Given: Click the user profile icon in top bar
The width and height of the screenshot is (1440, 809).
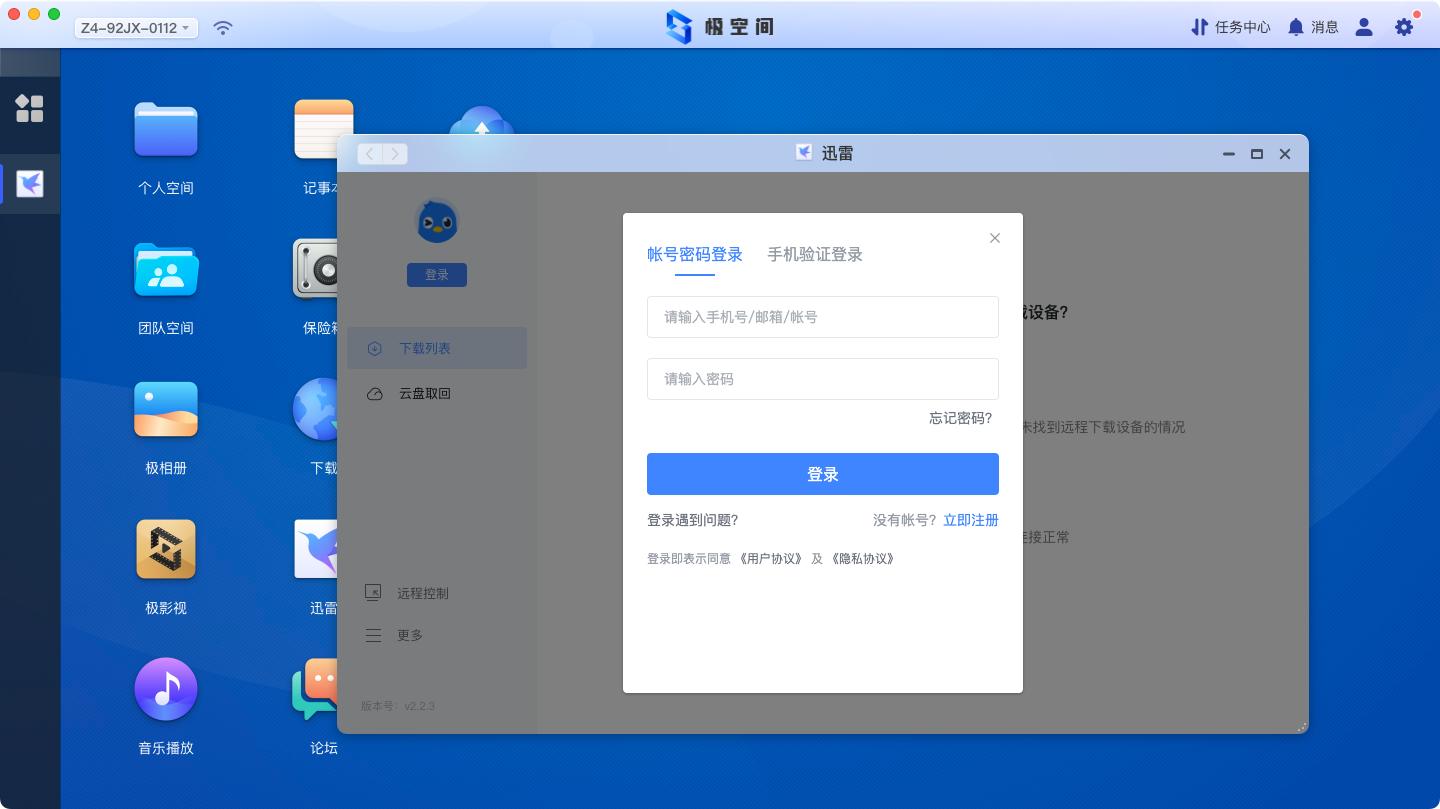Looking at the screenshot, I should pyautogui.click(x=1364, y=27).
